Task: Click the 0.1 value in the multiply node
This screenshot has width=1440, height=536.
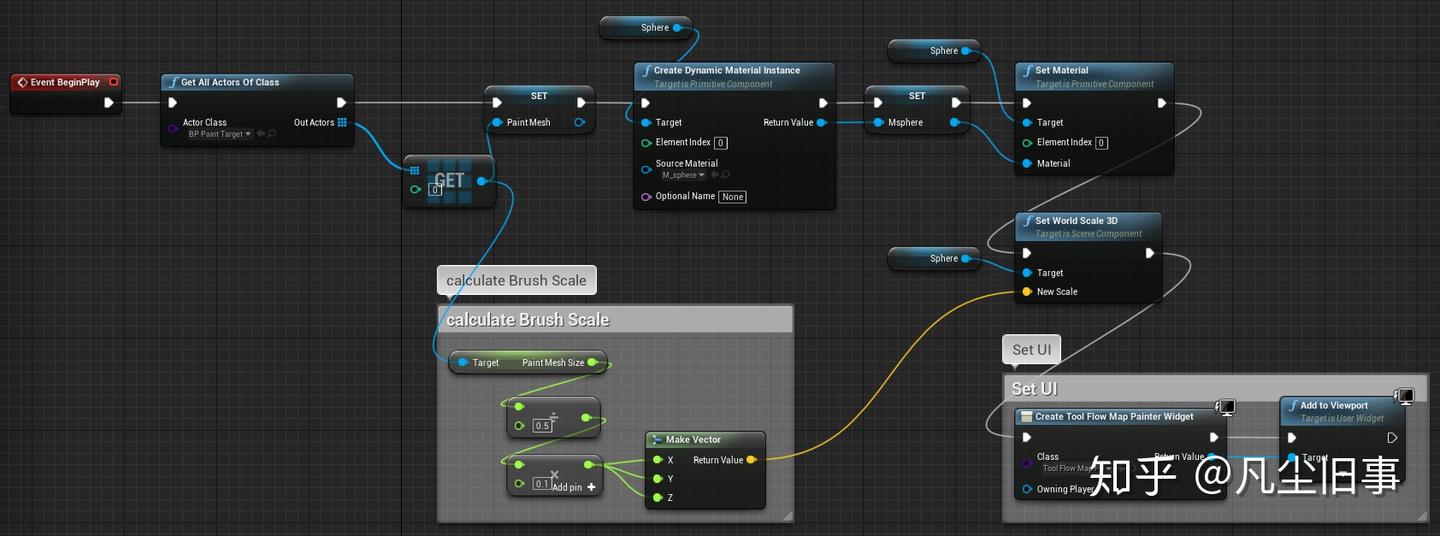Action: tap(541, 484)
